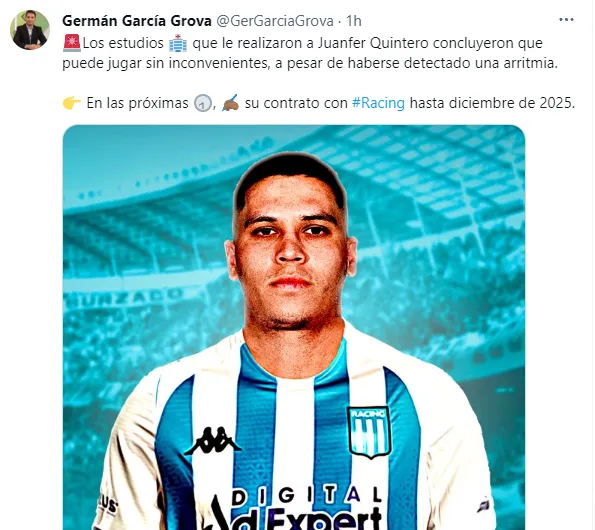Click the Kappa logo on the jersey
The height and width of the screenshot is (530, 595).
[x=212, y=441]
